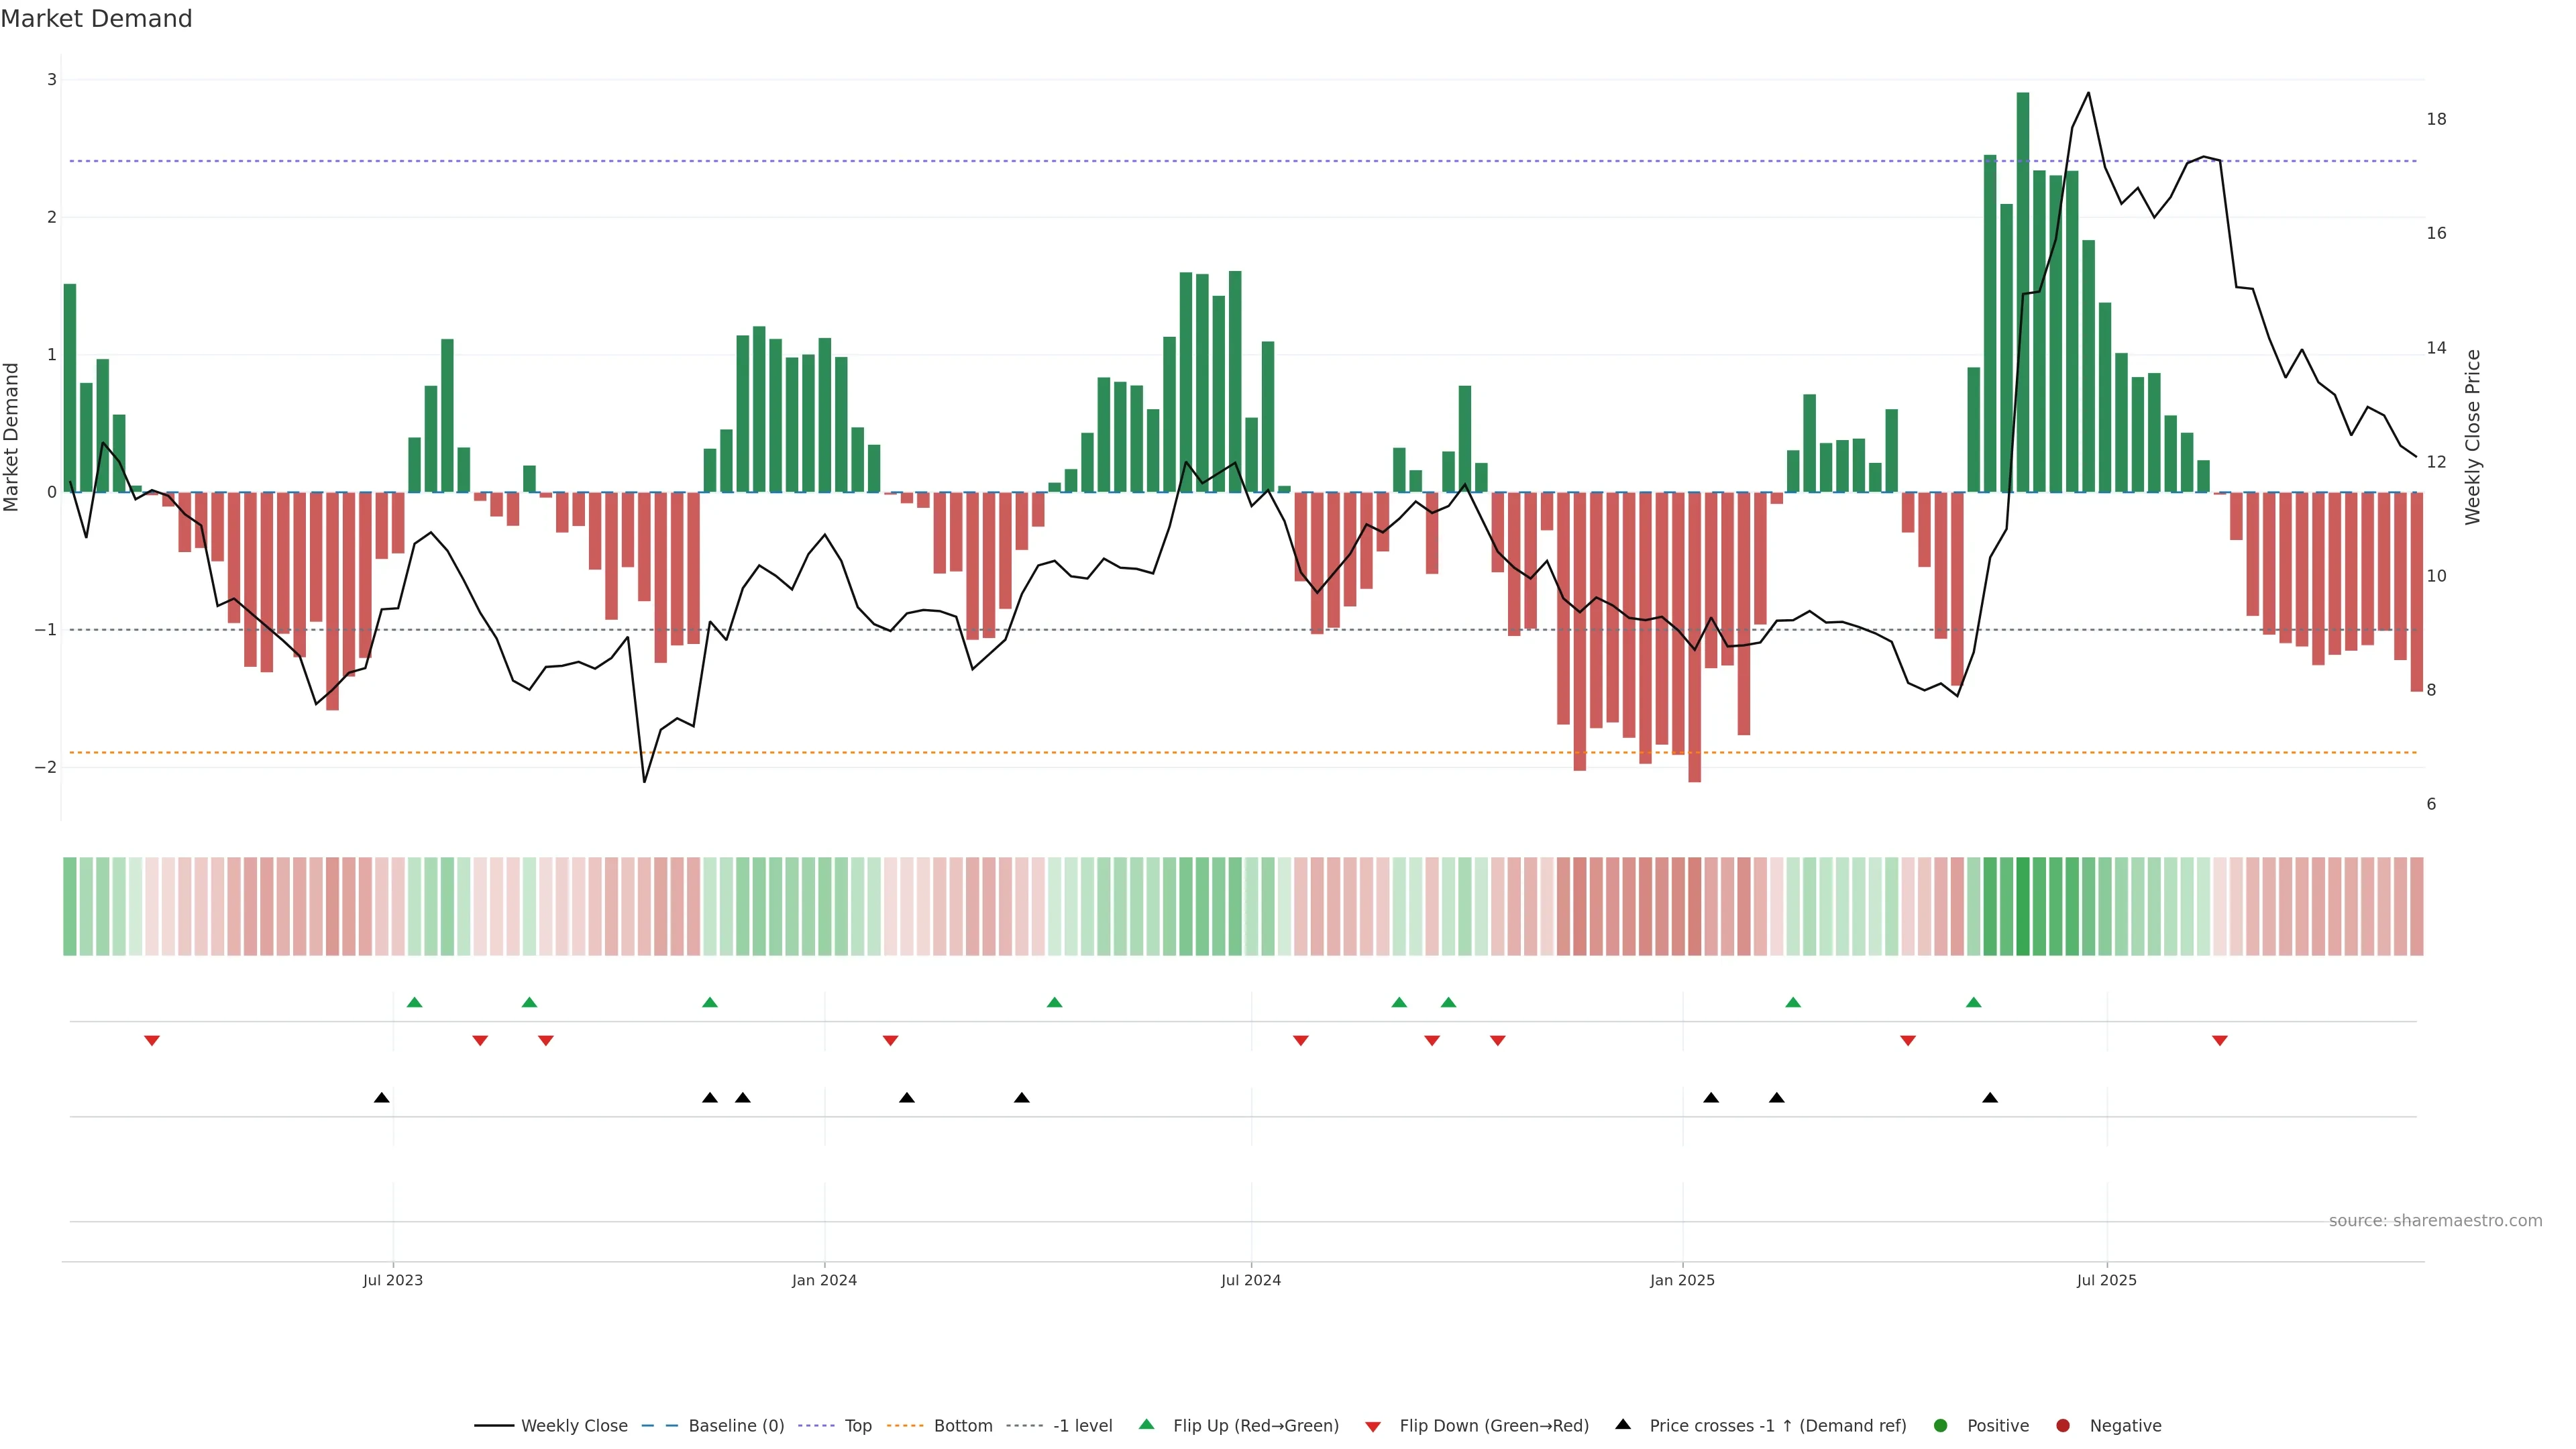Click the Jan 2025 x-axis label
Image resolution: width=2576 pixels, height=1449 pixels.
point(1682,1281)
